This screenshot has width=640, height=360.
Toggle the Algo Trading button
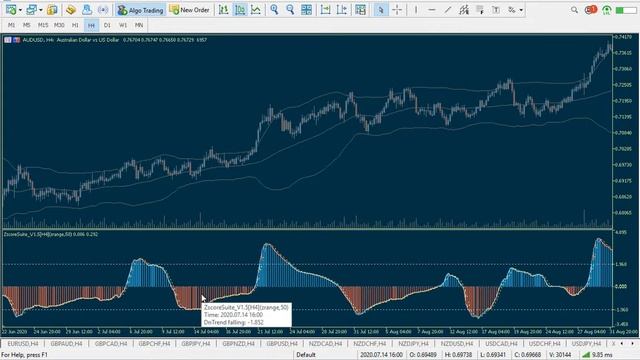pyautogui.click(x=140, y=10)
